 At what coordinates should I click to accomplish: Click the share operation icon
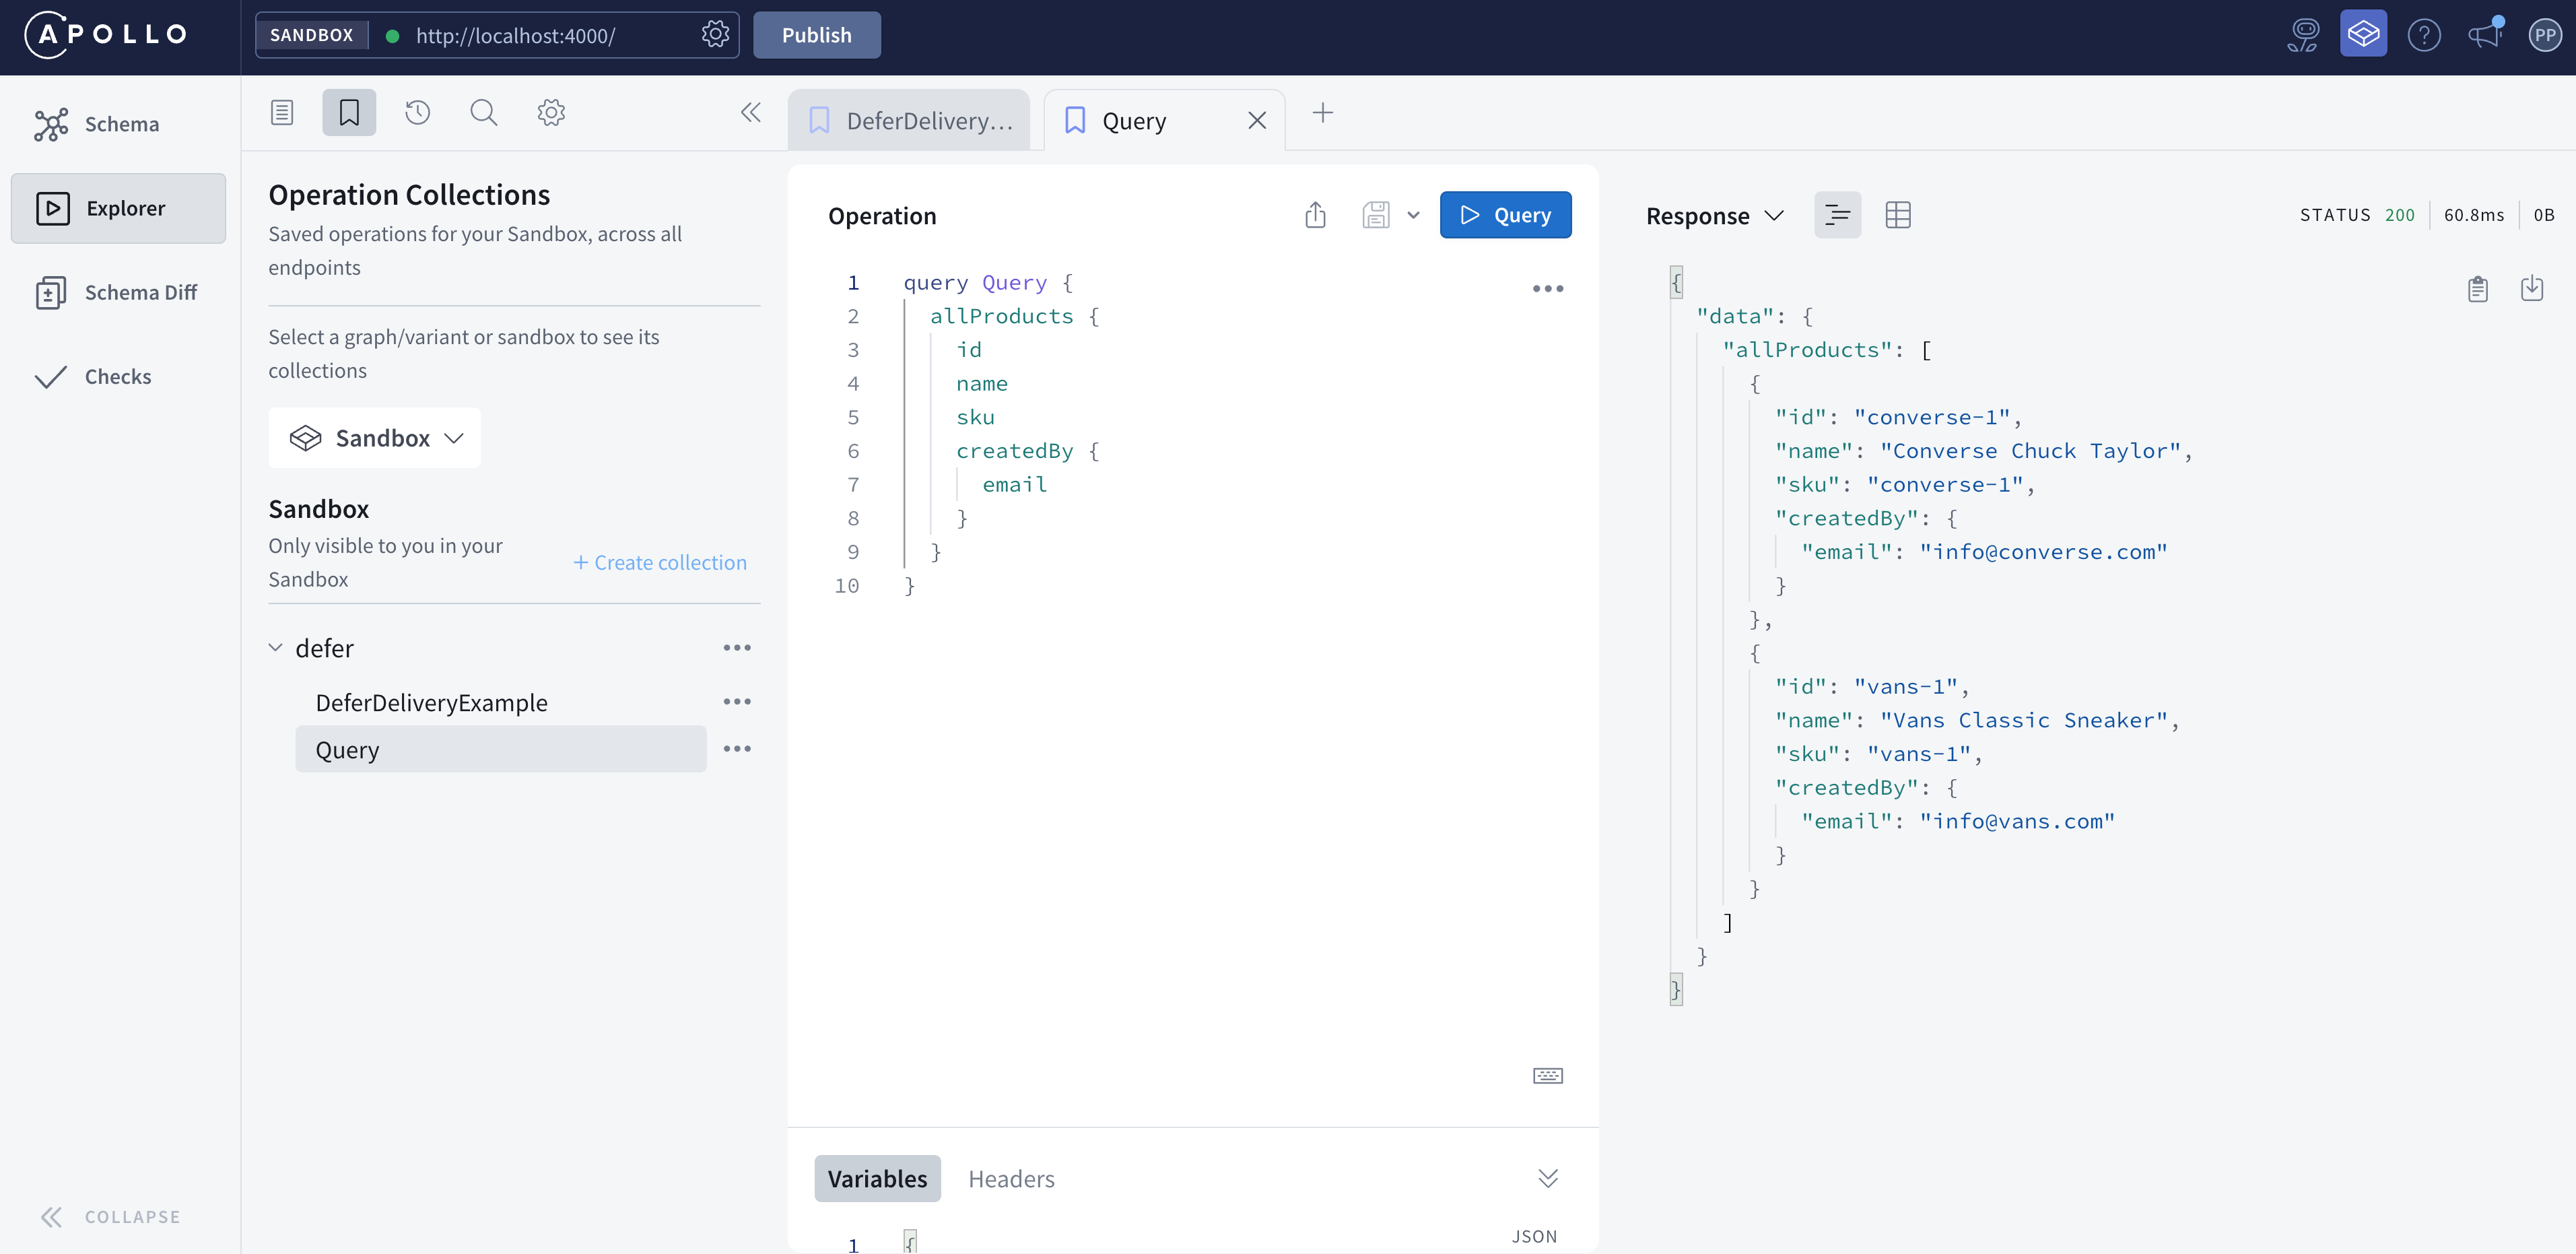[x=1315, y=215]
